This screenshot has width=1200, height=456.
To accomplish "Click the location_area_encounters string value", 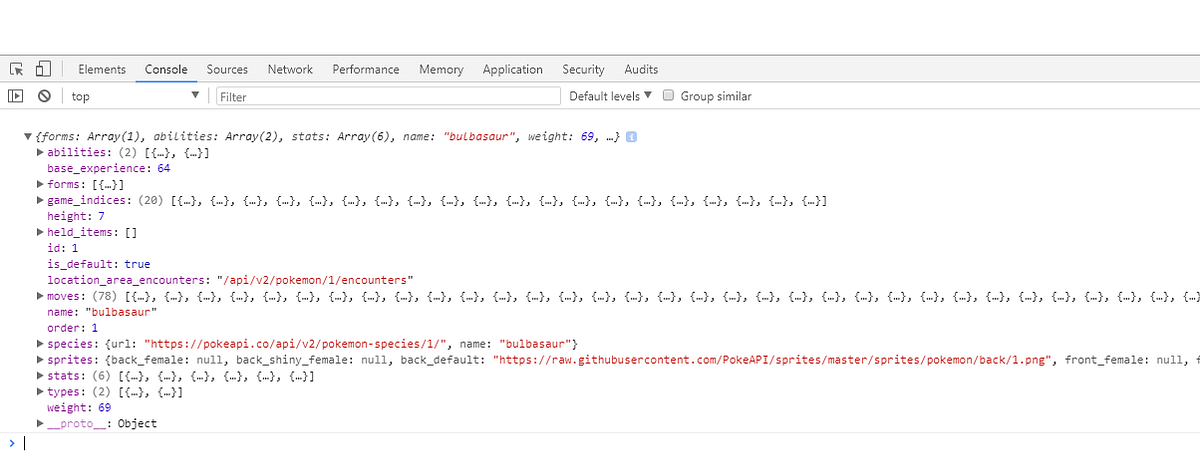I will coord(314,280).
